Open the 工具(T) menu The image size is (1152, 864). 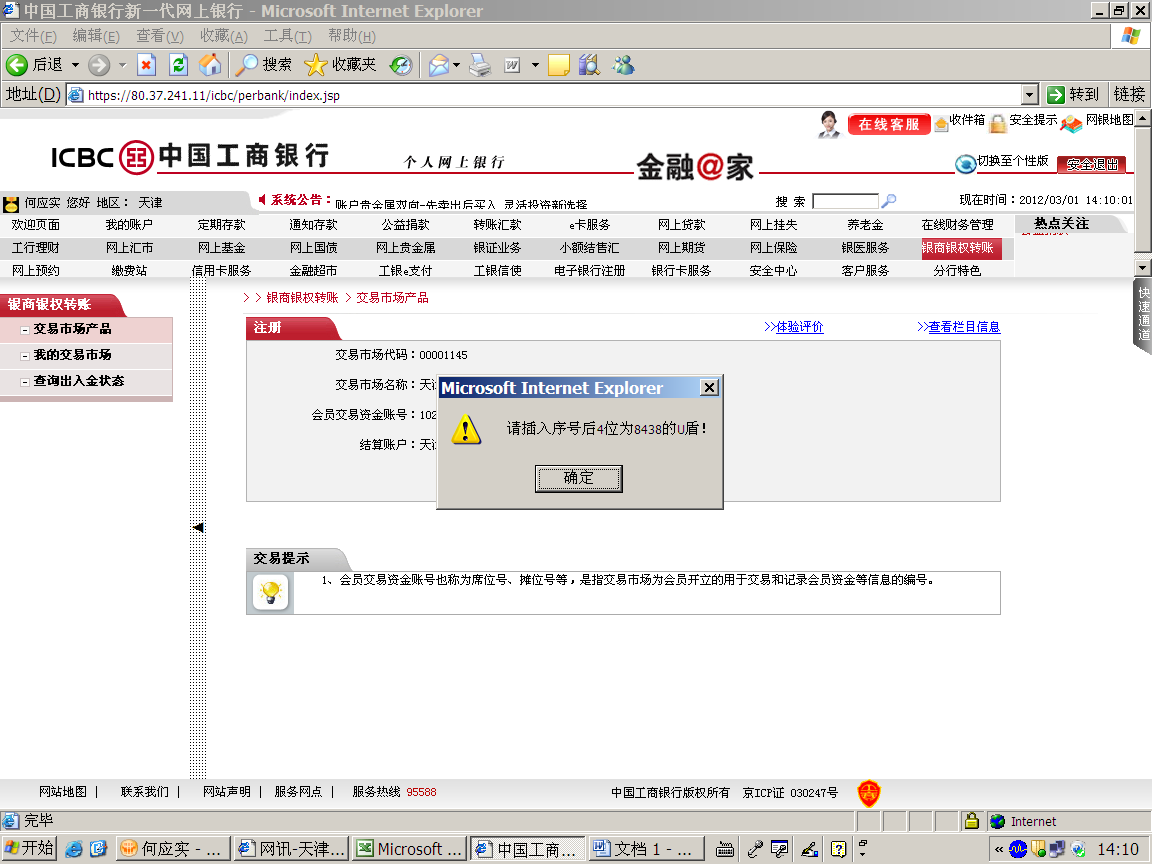click(288, 35)
